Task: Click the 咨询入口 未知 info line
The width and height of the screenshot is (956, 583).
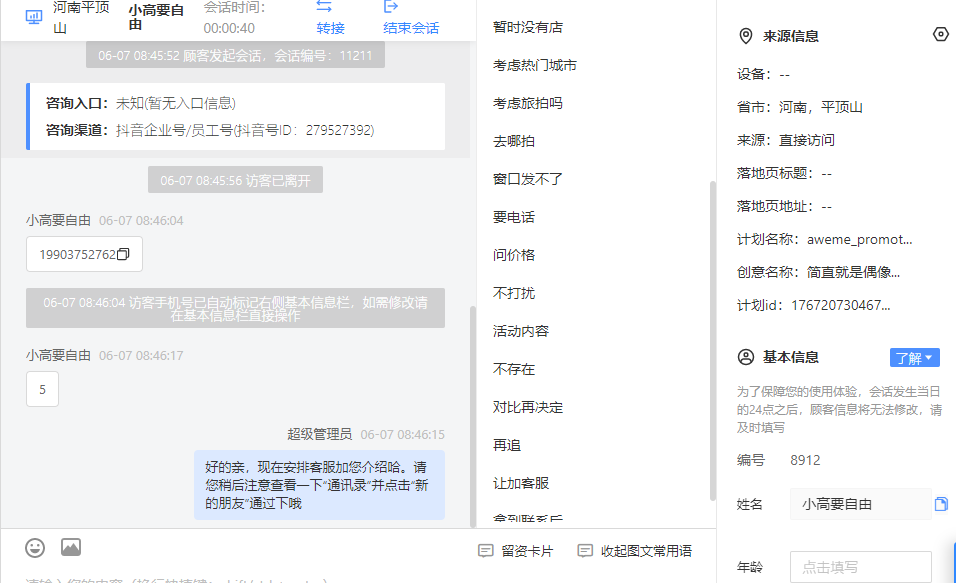Action: point(141,103)
